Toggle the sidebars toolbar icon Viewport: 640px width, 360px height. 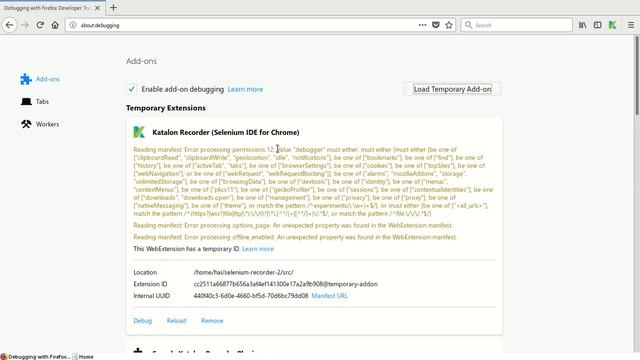(598, 25)
